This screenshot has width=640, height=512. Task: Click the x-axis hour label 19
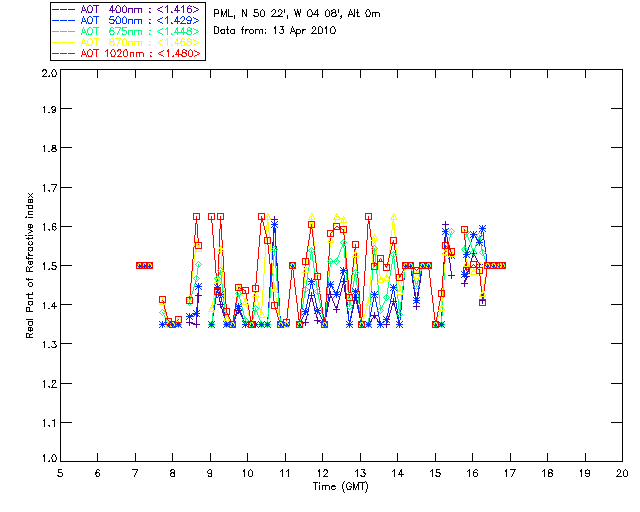[585, 473]
